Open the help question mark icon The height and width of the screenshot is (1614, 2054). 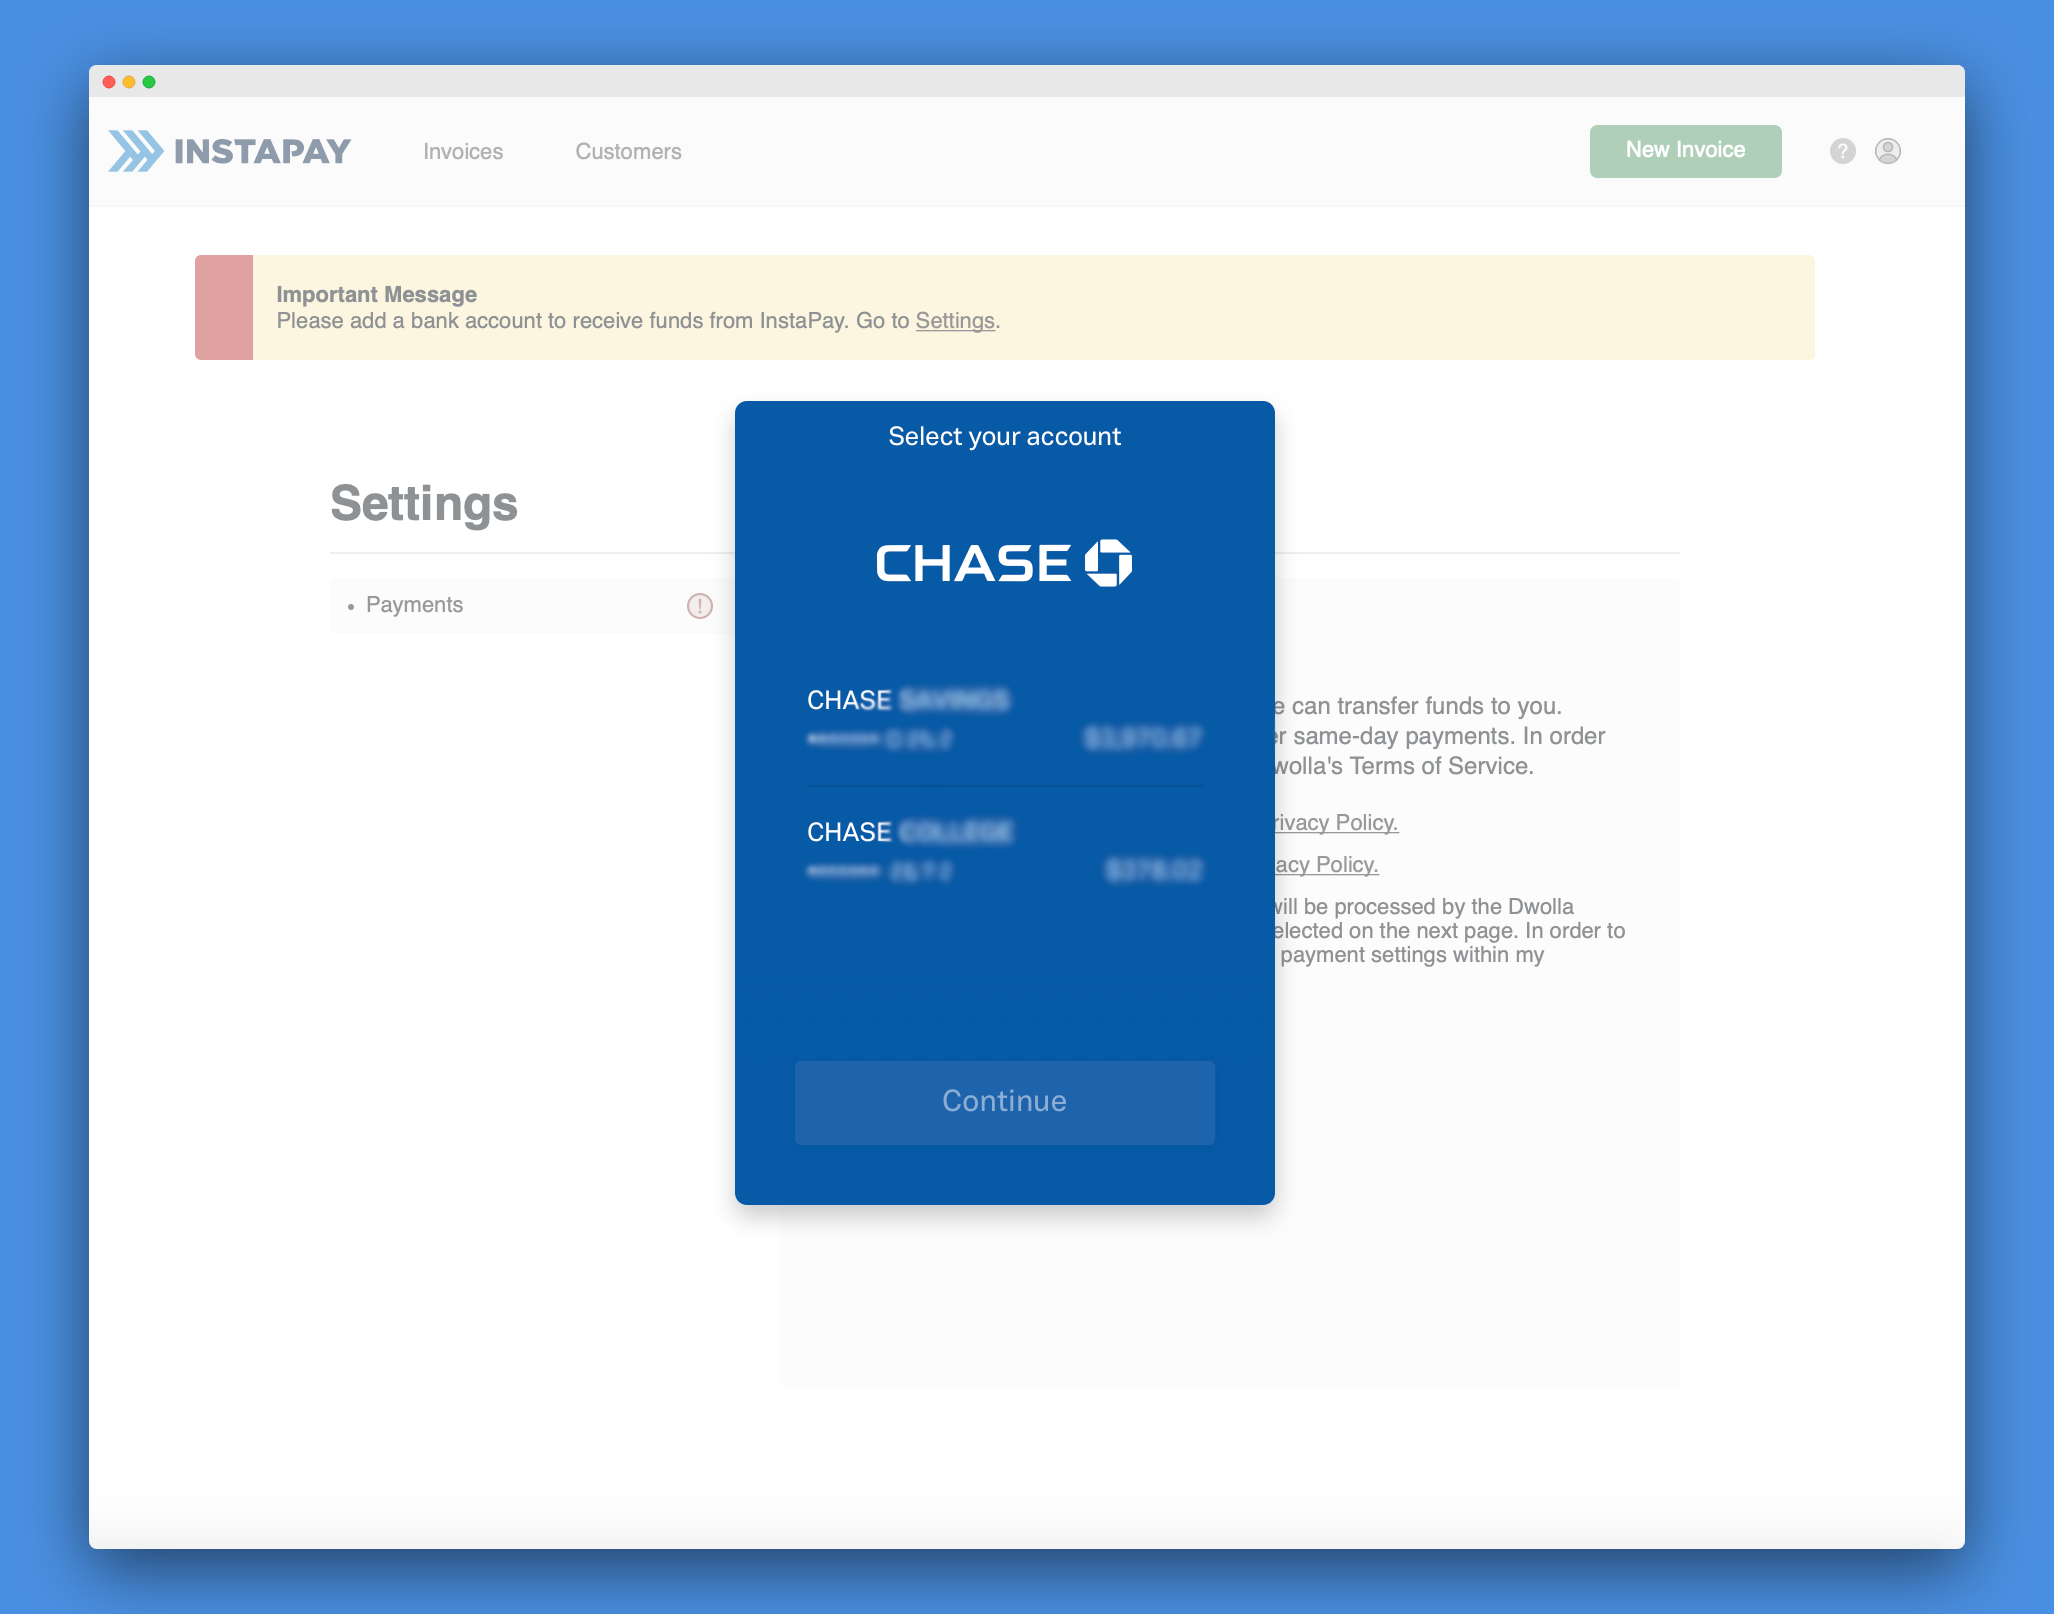[1842, 151]
